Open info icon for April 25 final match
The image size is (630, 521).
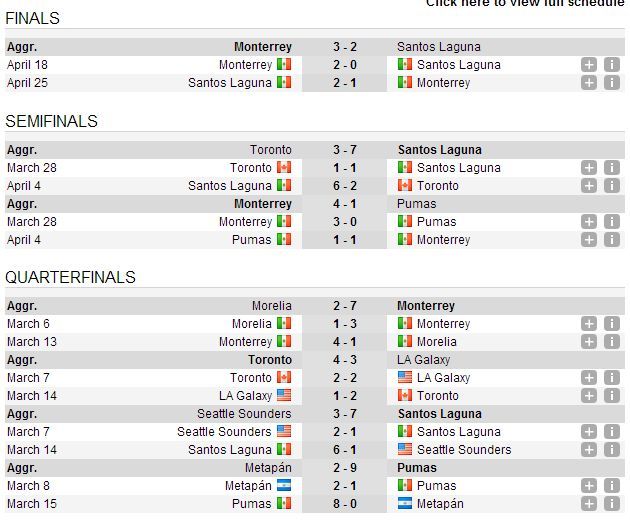tap(612, 83)
